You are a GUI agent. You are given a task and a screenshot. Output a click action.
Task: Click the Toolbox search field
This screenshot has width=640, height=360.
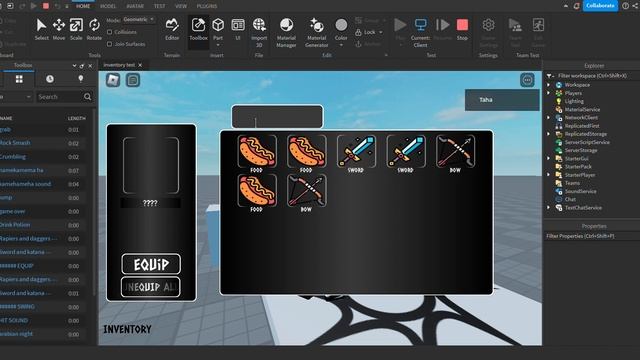coord(60,97)
